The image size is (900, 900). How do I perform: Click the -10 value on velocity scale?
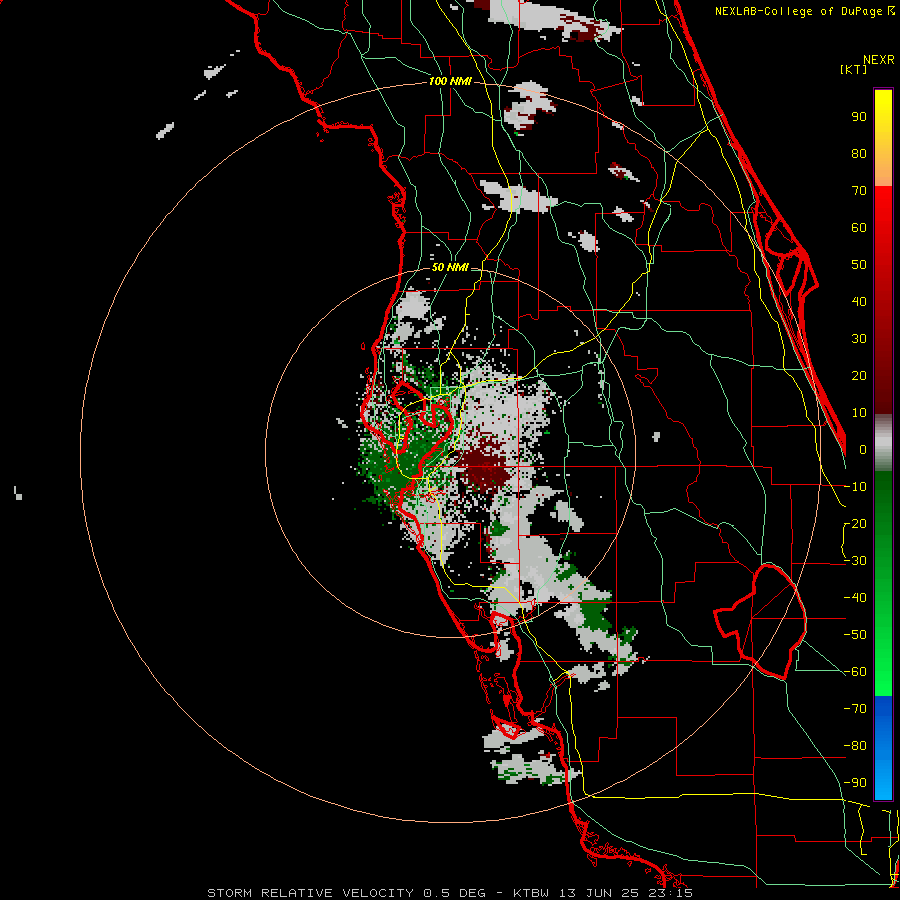(x=855, y=487)
